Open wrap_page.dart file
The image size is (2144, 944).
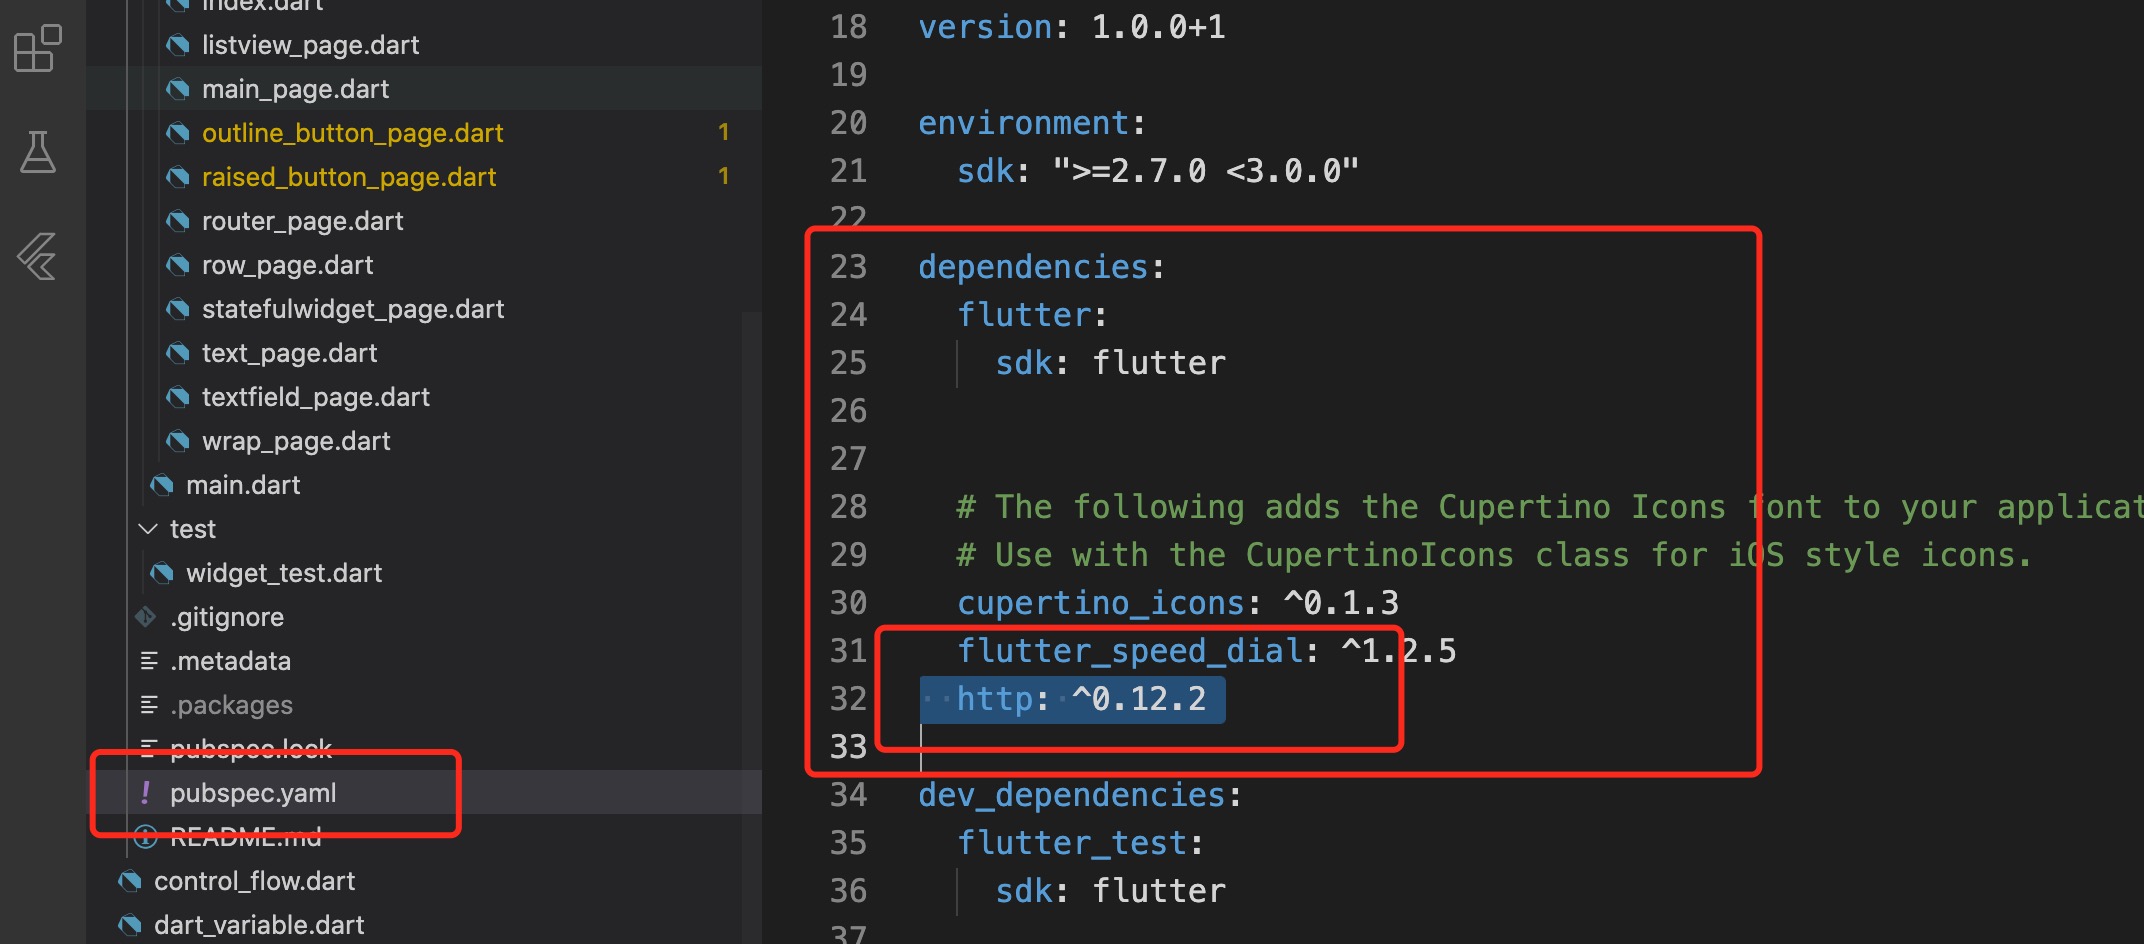[296, 441]
